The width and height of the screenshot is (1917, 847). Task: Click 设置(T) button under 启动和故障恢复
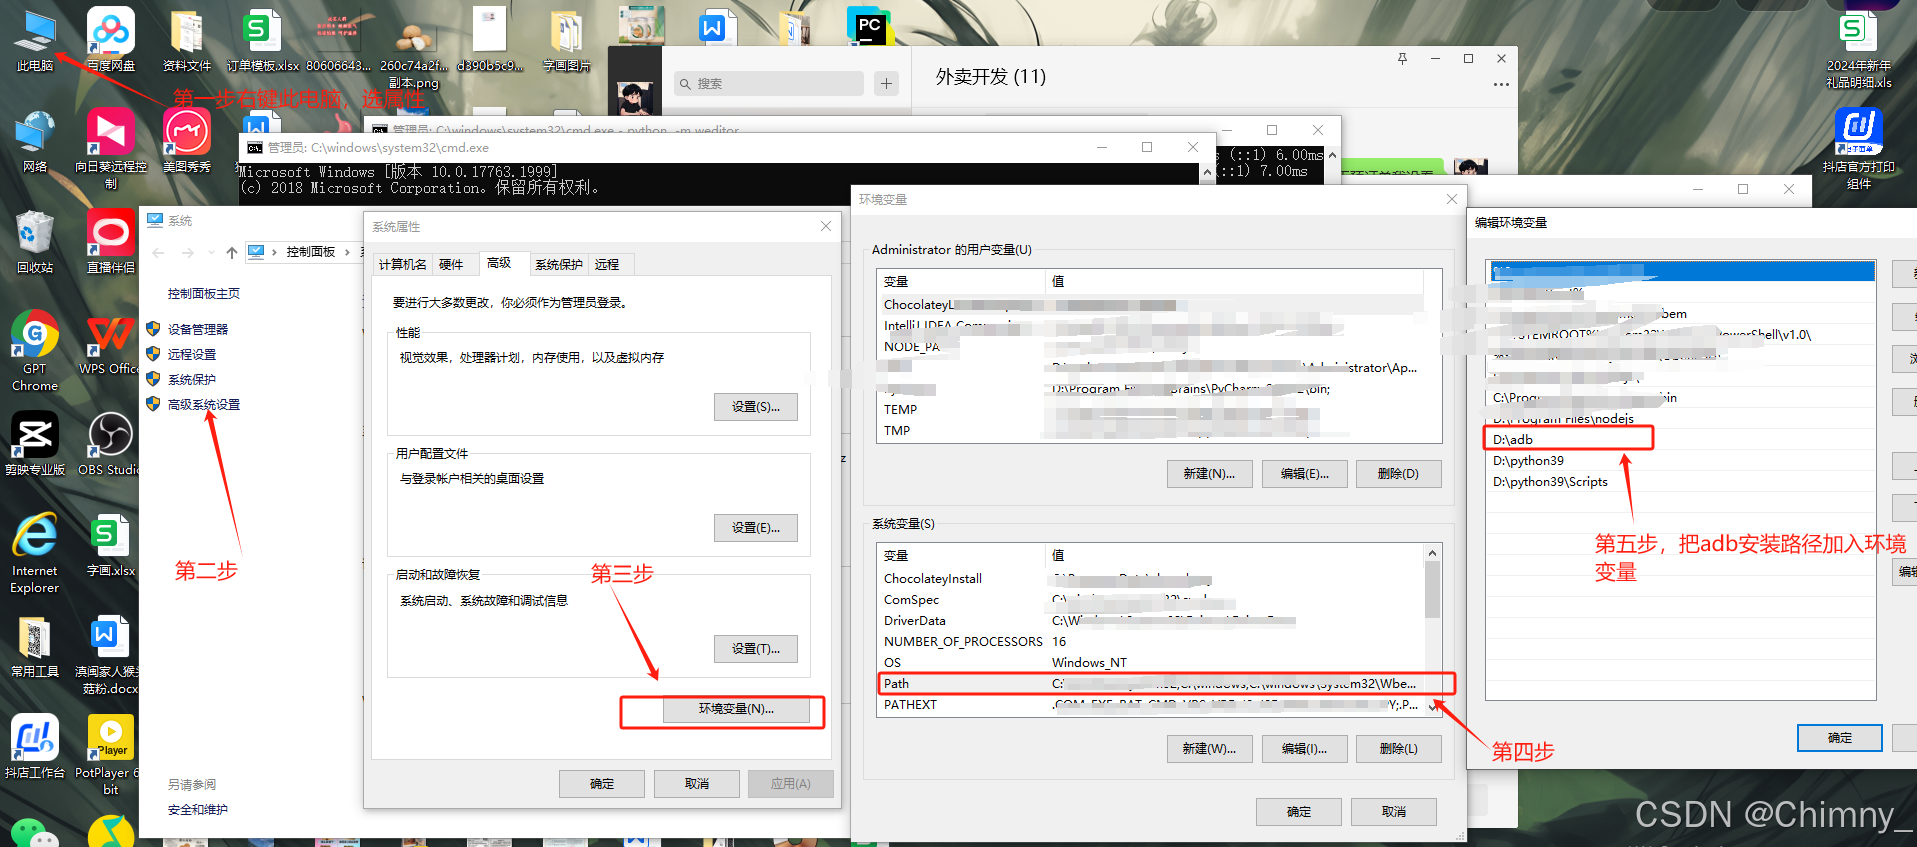click(756, 649)
